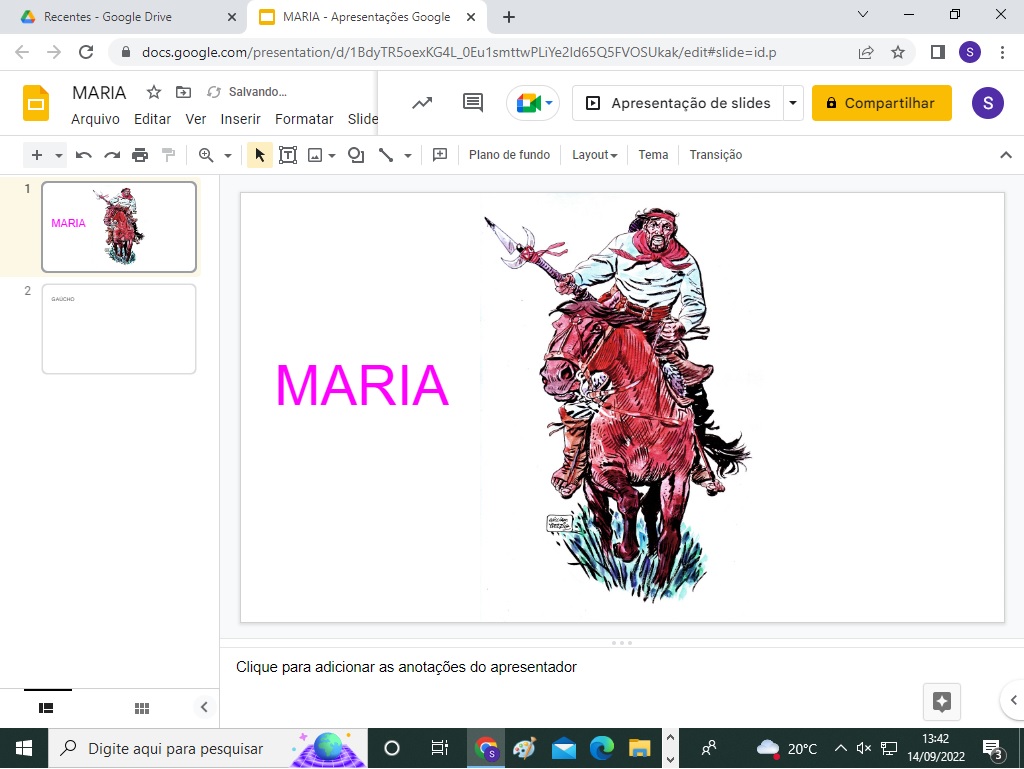Open File Explorer from the taskbar
The width and height of the screenshot is (1024, 769).
[x=639, y=749]
